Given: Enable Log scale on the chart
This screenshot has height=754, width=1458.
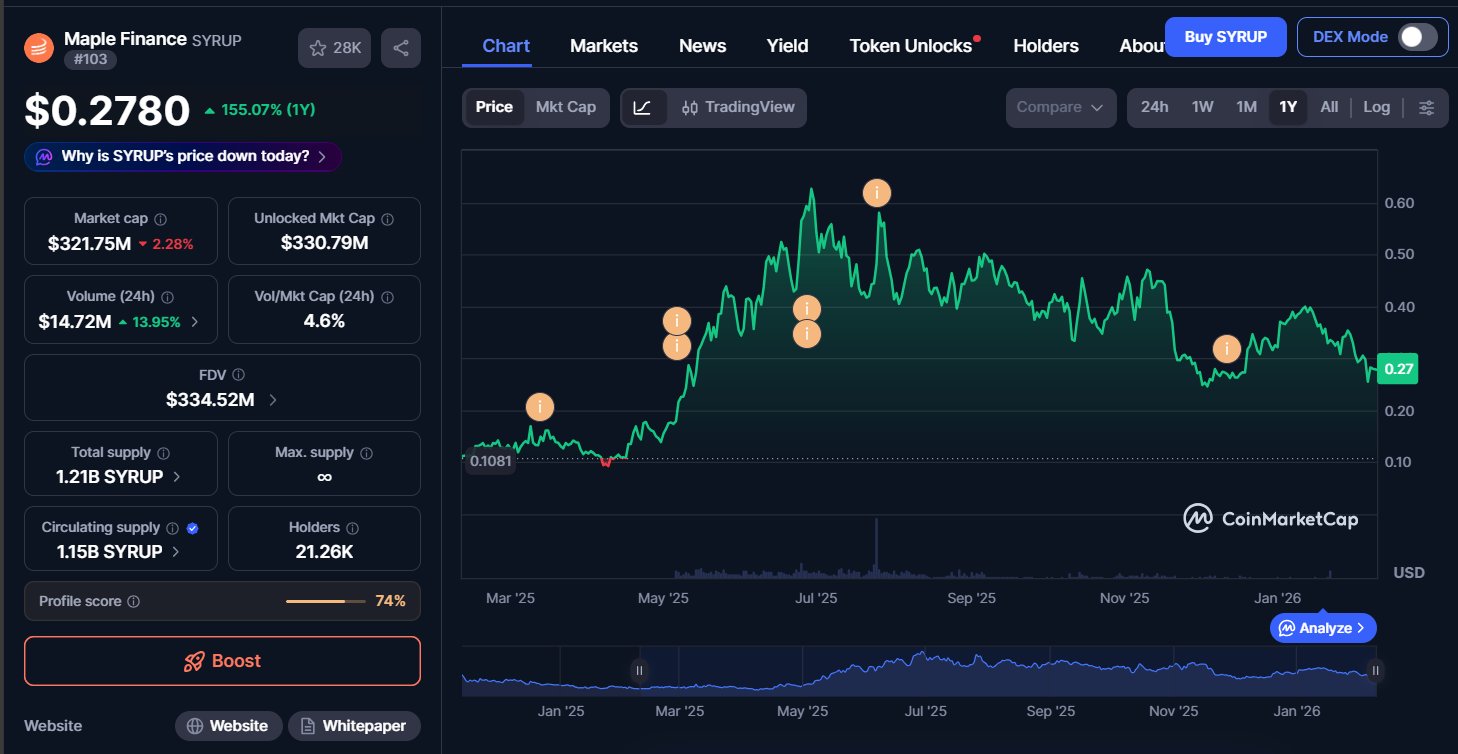Looking at the screenshot, I should [1376, 108].
